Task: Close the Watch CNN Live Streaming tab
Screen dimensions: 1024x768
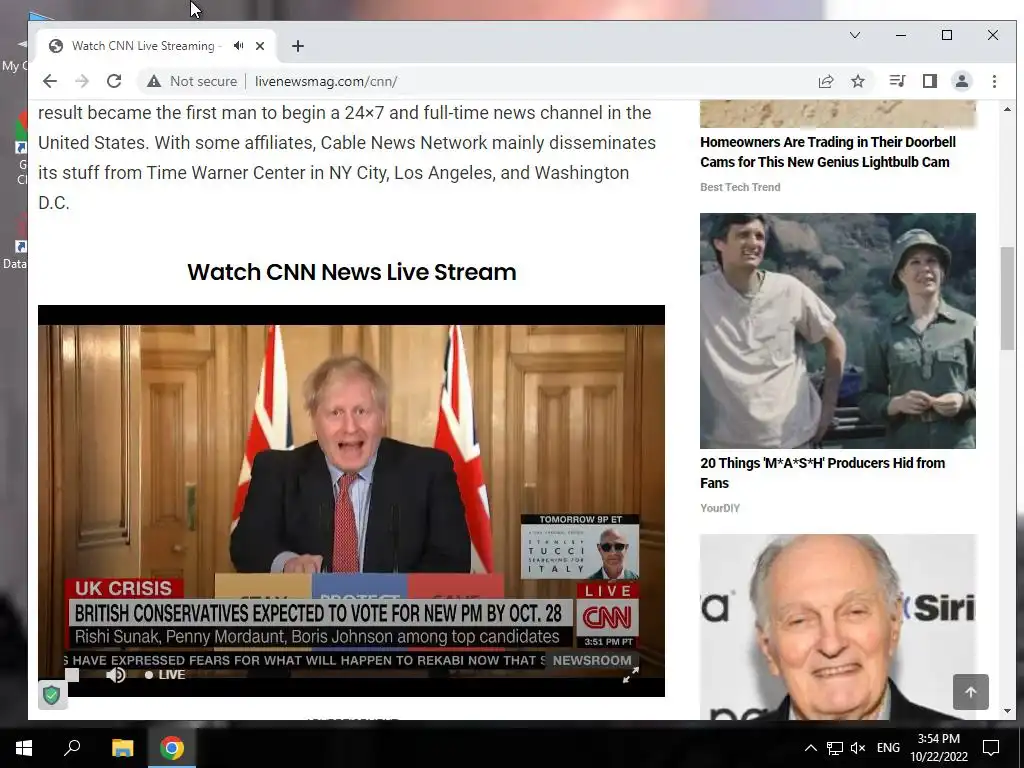Action: click(x=260, y=46)
